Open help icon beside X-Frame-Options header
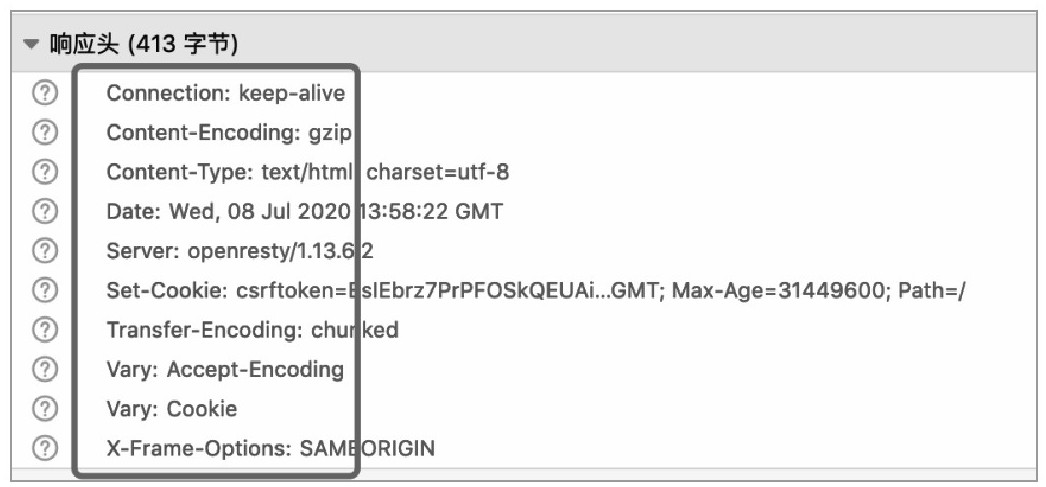 (45, 448)
